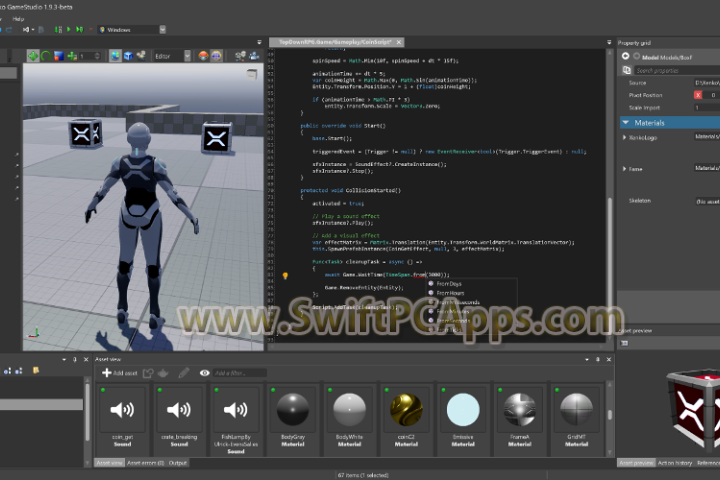This screenshot has width=720, height=480.
Task: Click the Add a filter input field
Action: pyautogui.click(x=240, y=373)
